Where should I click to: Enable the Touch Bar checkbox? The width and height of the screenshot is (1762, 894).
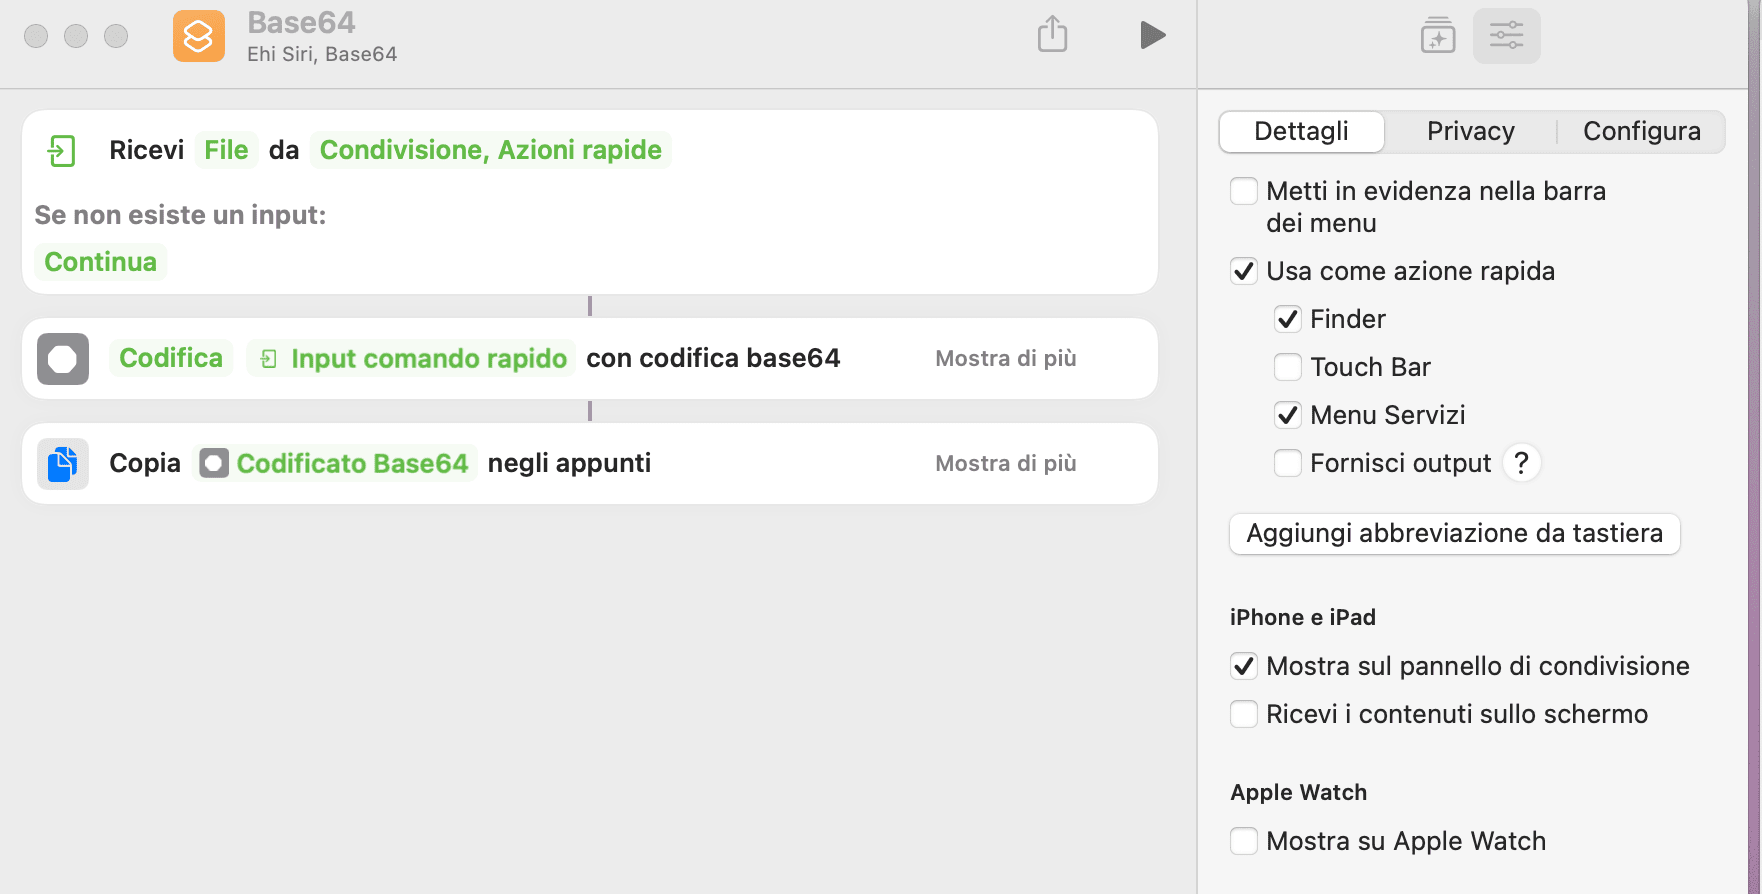point(1288,367)
